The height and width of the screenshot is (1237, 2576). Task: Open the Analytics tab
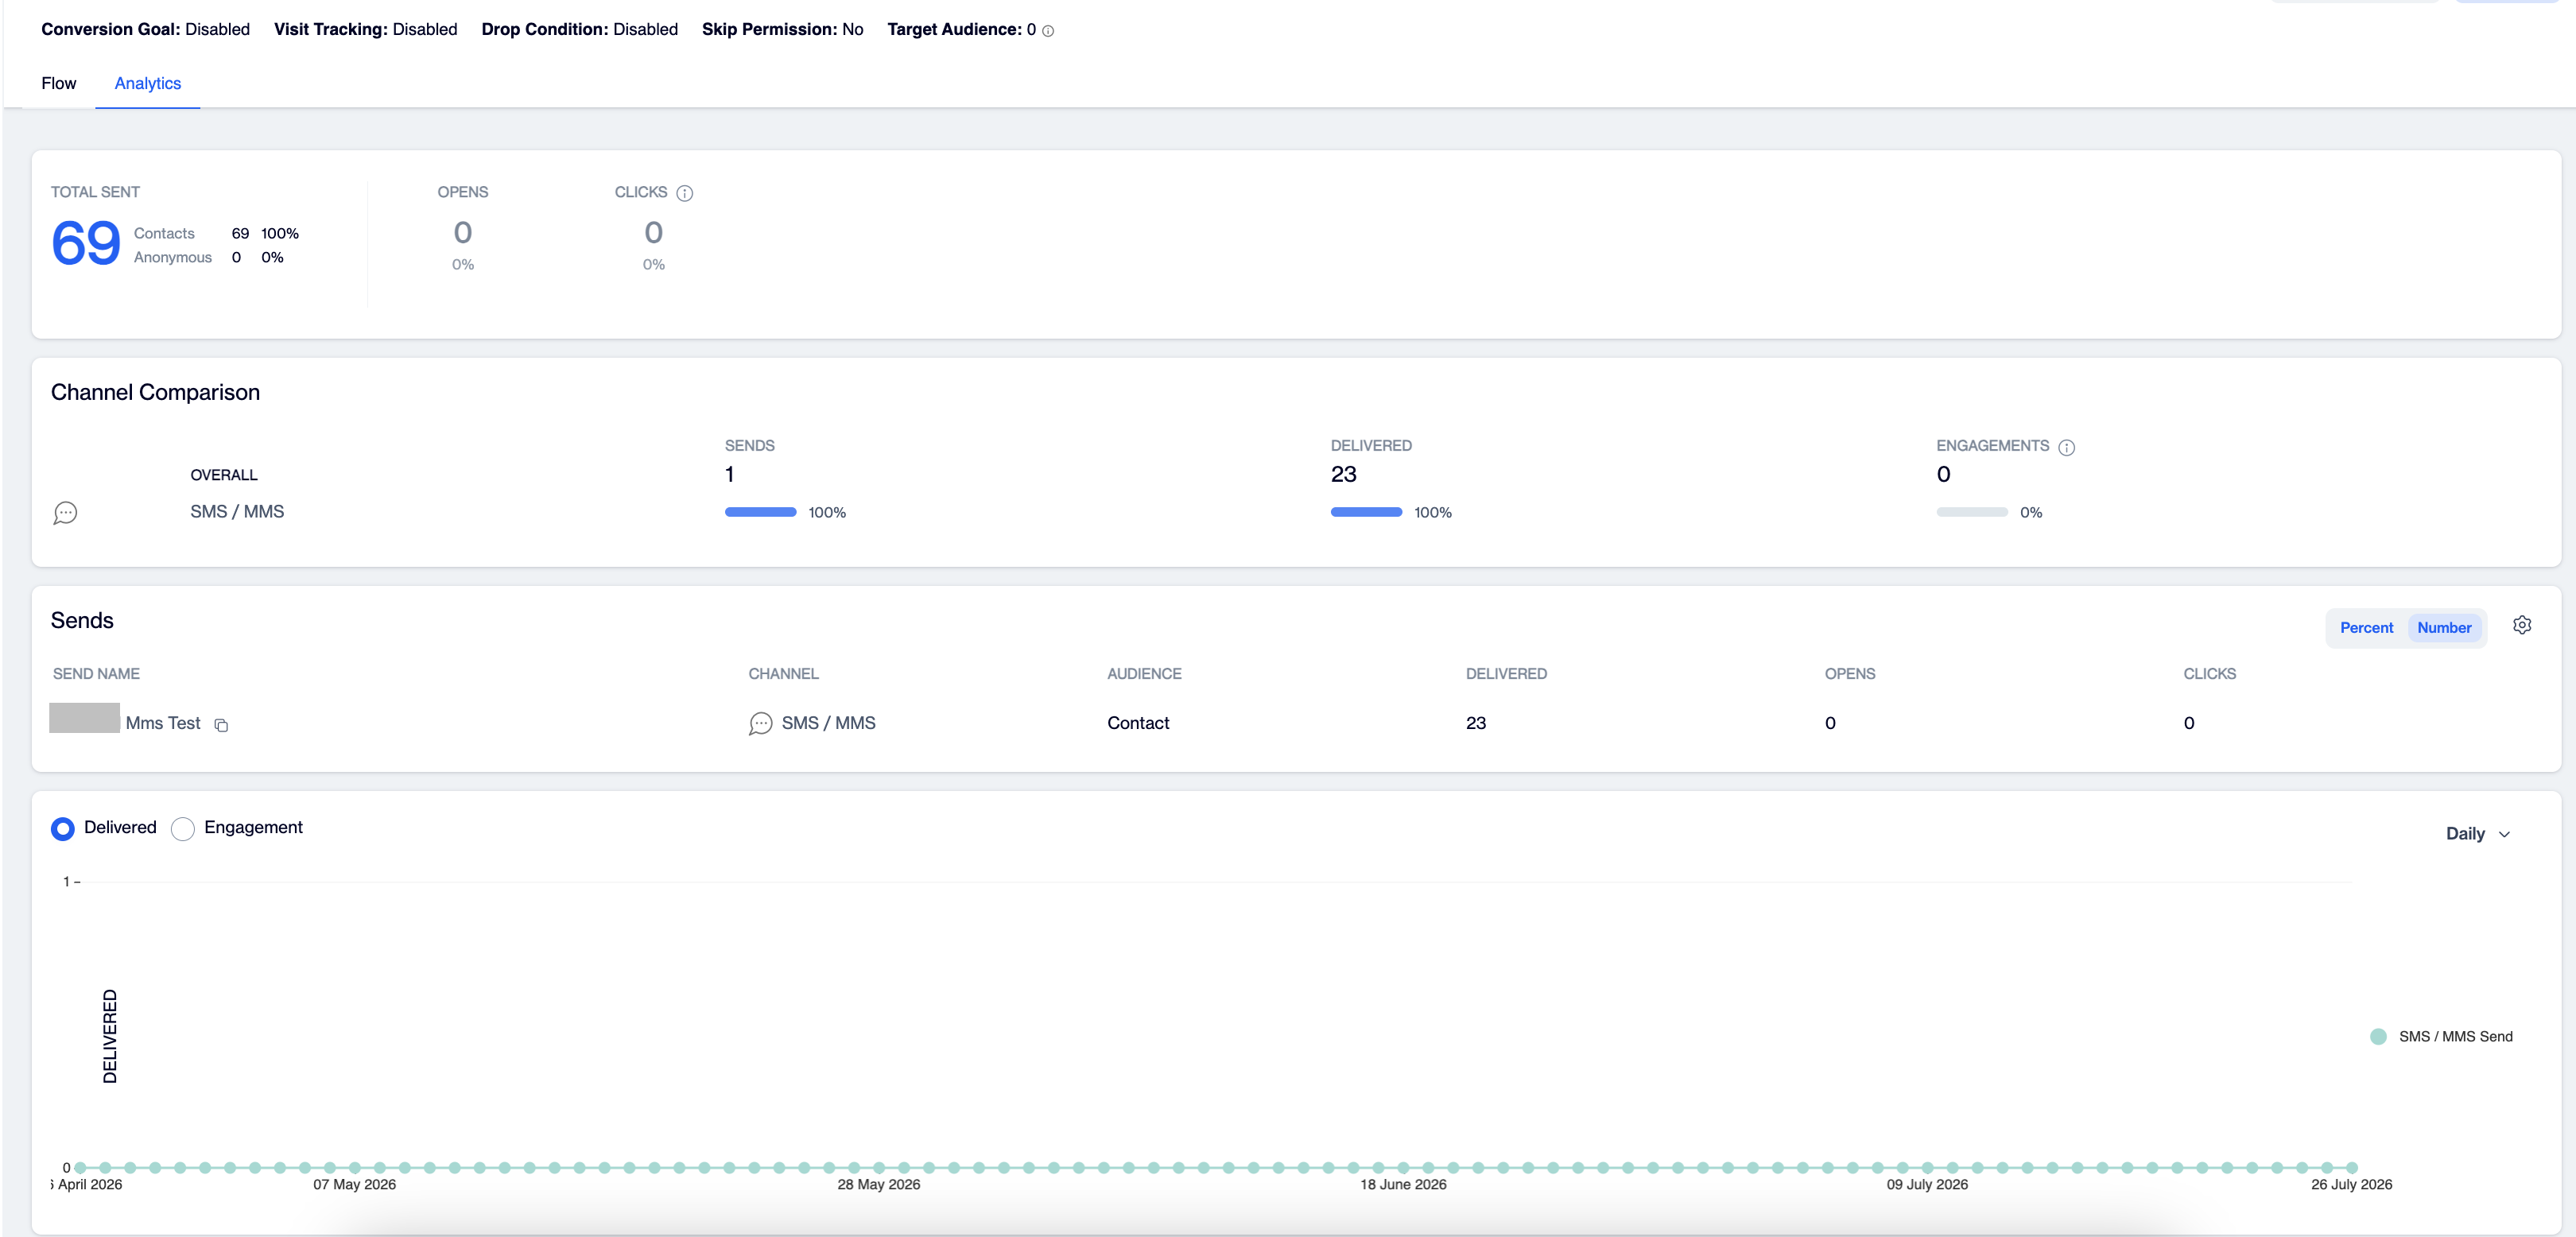point(148,83)
